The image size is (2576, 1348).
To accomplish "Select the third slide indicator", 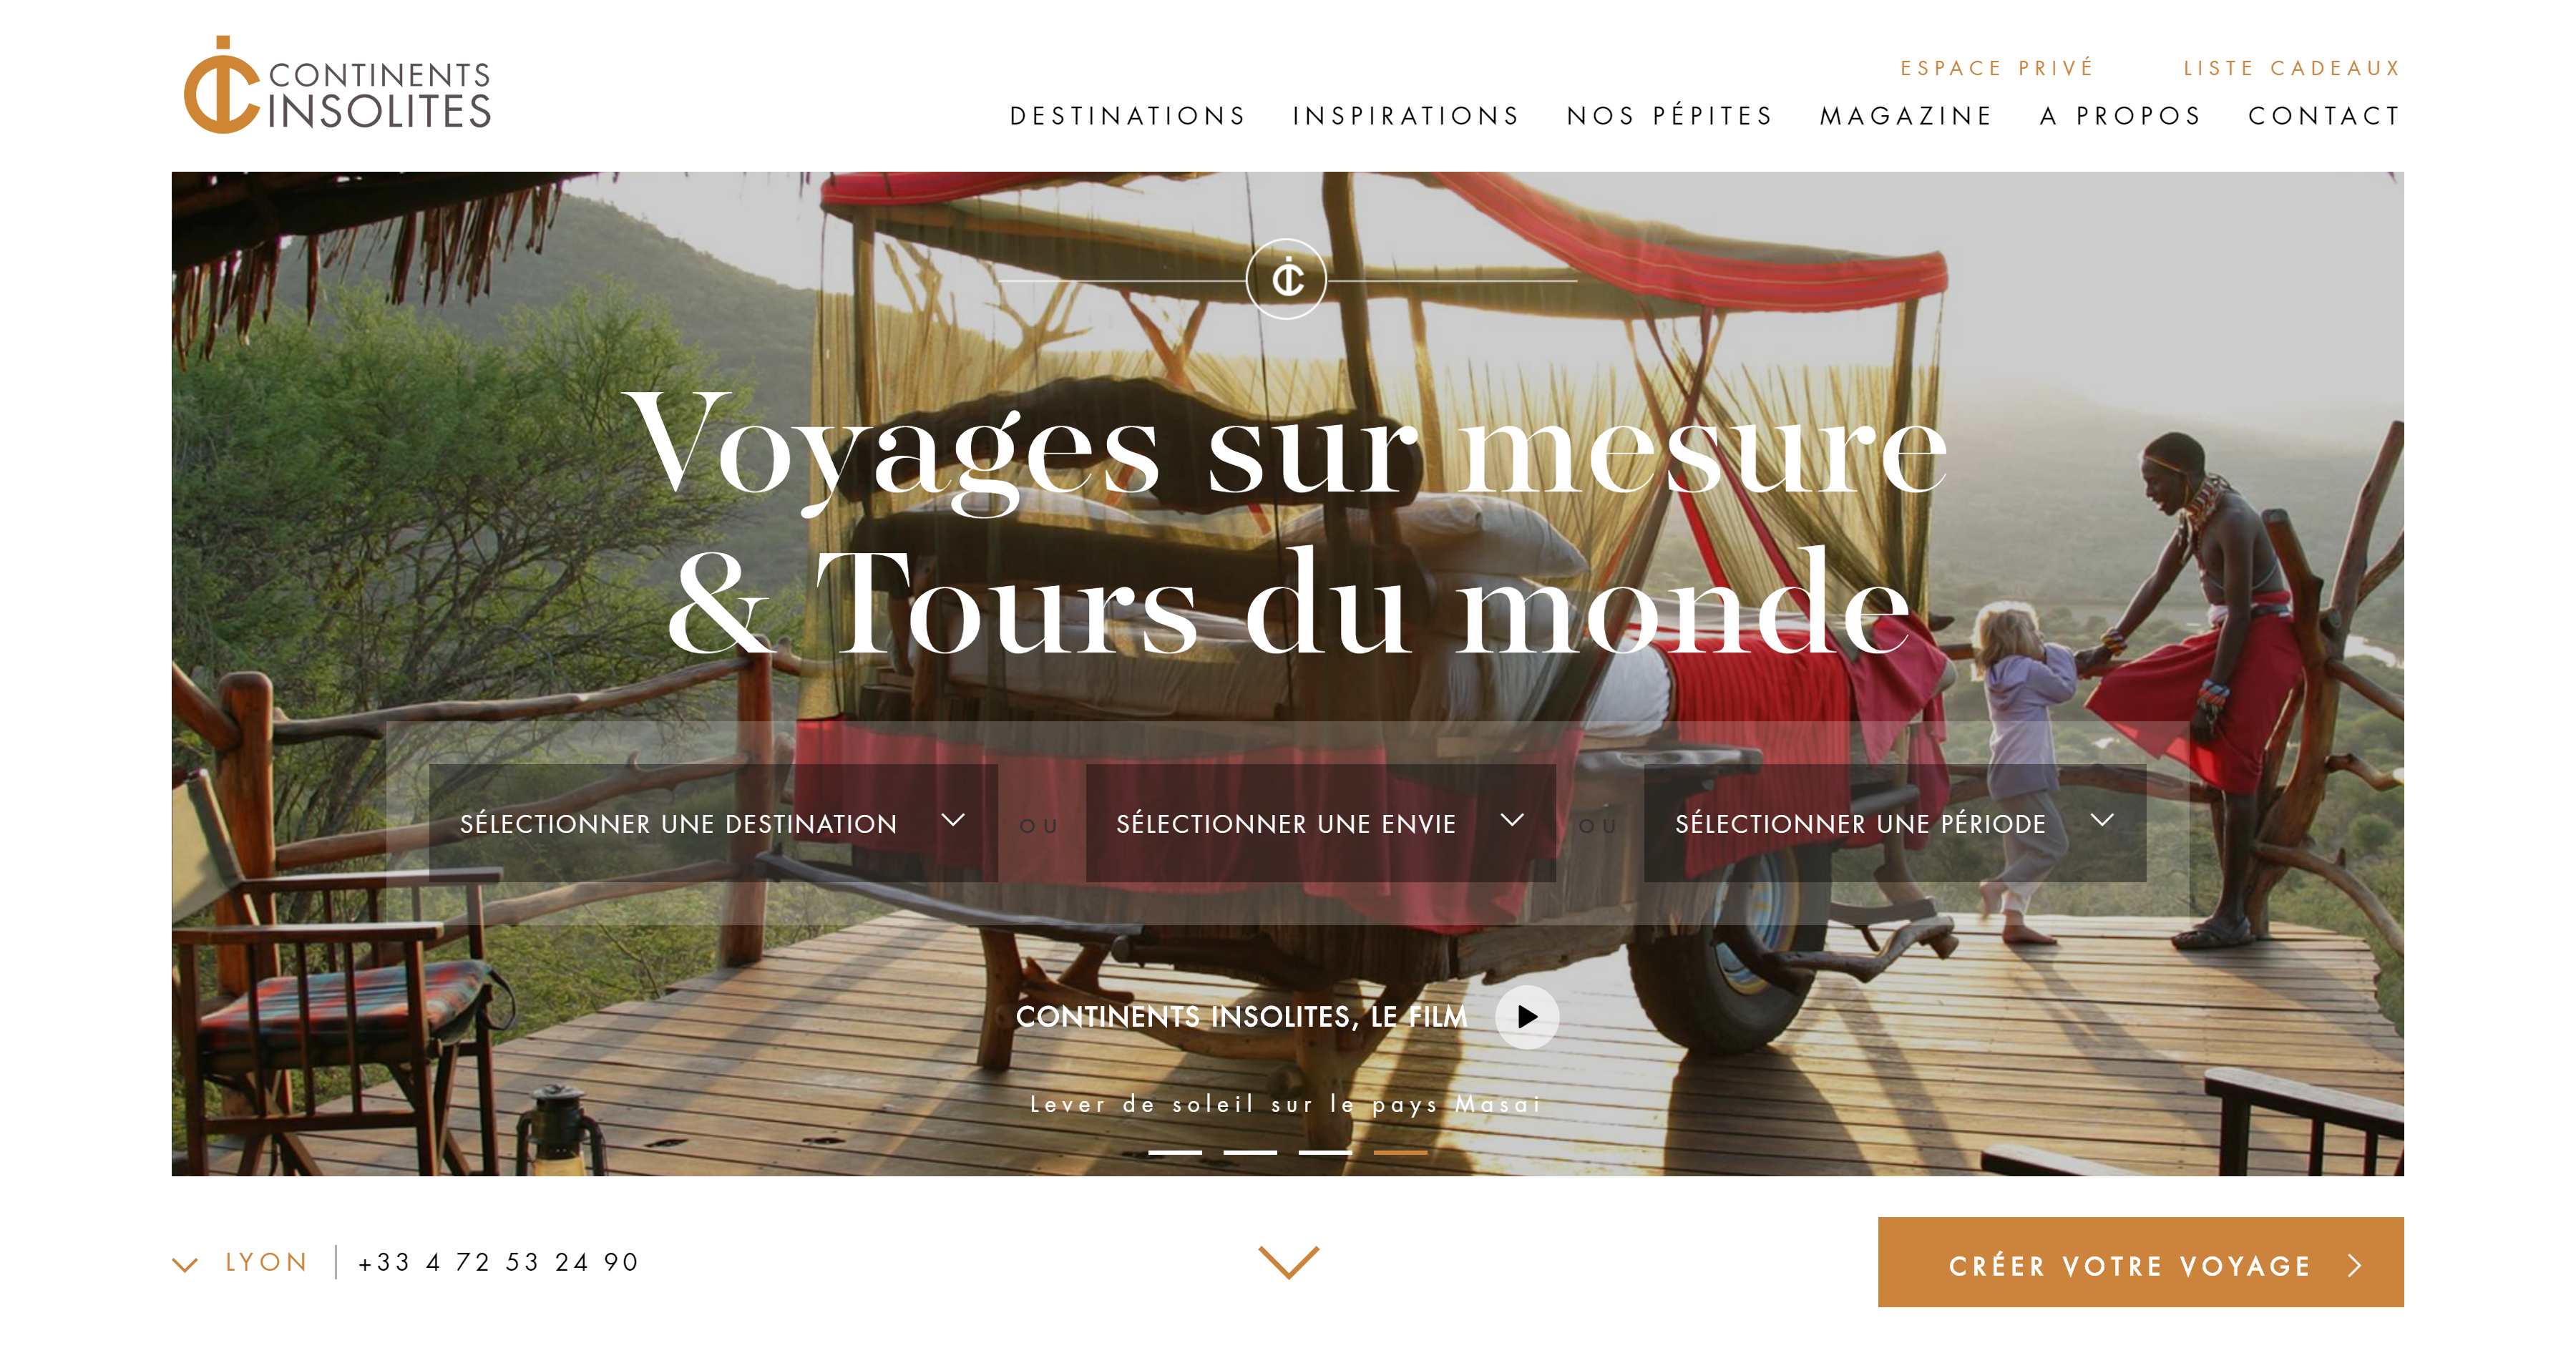I will click(1325, 1152).
